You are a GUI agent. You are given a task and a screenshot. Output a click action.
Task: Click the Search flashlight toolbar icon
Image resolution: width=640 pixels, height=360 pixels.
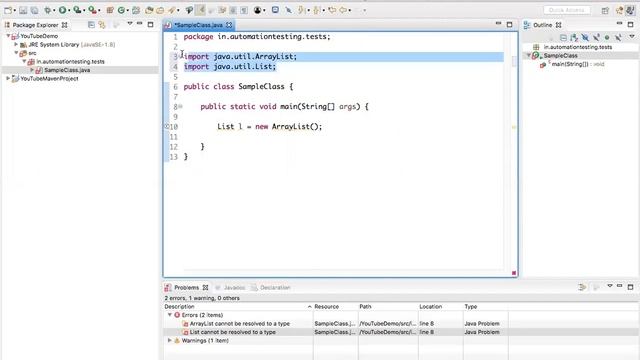[172, 10]
